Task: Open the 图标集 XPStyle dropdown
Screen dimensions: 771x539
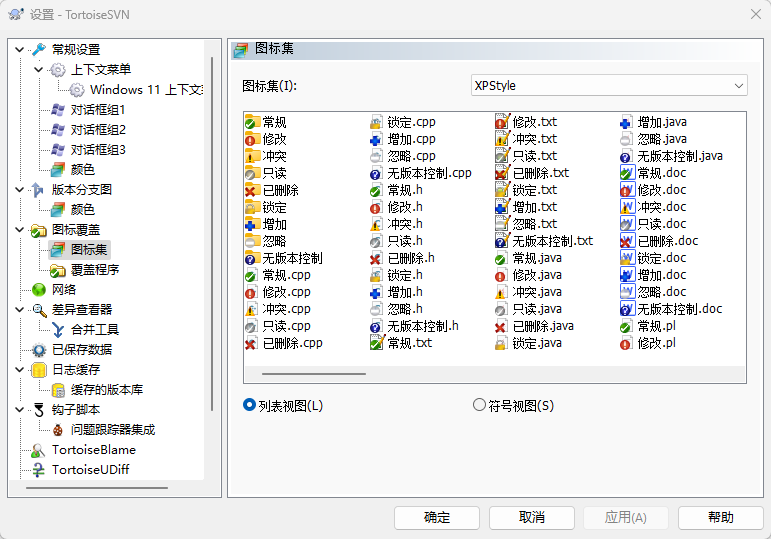Action: (609, 86)
